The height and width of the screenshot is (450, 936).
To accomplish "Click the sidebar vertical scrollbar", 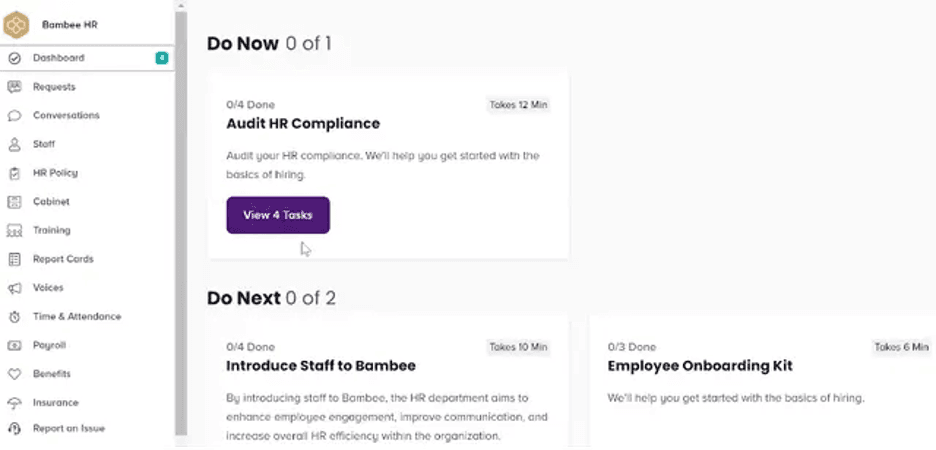I will click(x=180, y=220).
